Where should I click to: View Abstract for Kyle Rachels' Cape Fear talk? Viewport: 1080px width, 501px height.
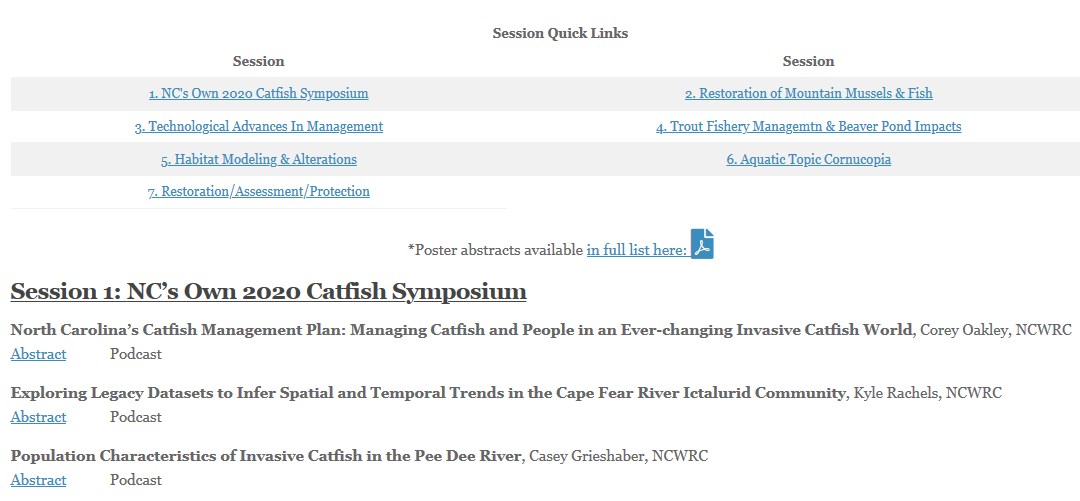tap(39, 417)
